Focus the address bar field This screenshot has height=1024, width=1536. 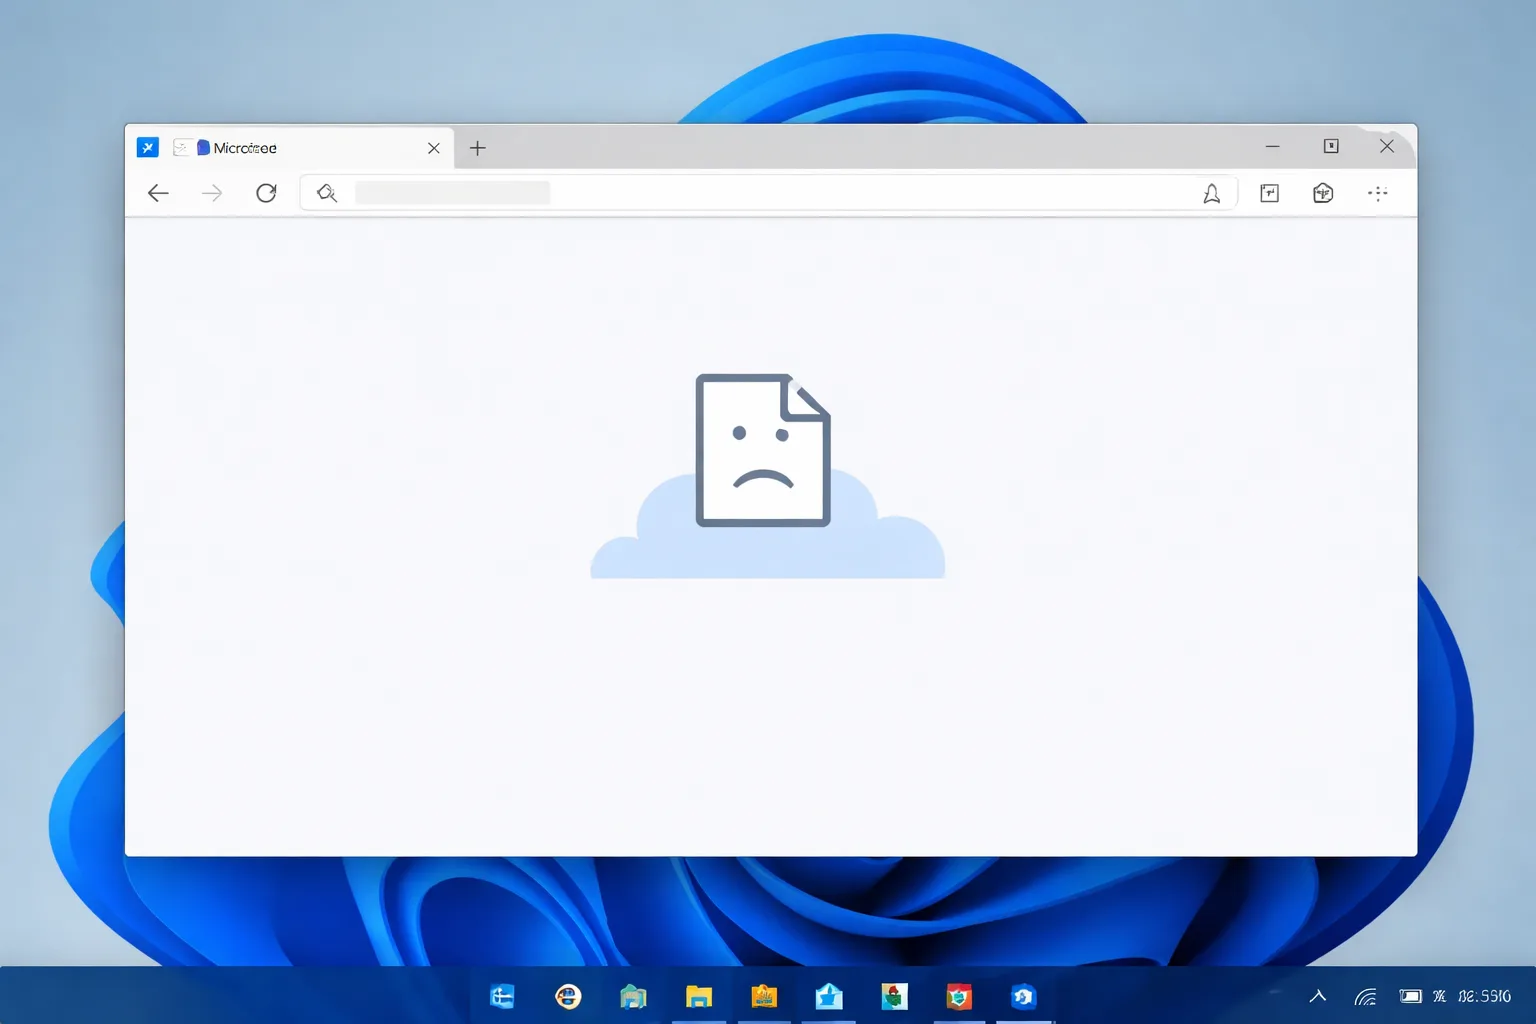click(x=770, y=193)
